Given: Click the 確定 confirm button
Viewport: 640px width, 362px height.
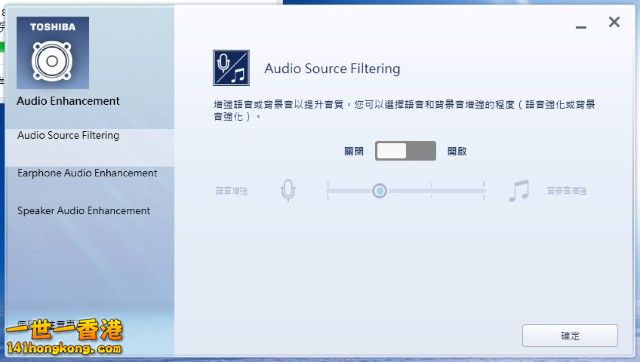Looking at the screenshot, I should coord(570,335).
